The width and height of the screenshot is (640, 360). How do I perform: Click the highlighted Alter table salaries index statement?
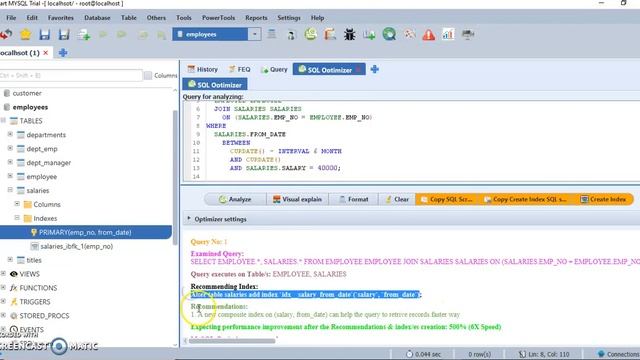(306, 294)
